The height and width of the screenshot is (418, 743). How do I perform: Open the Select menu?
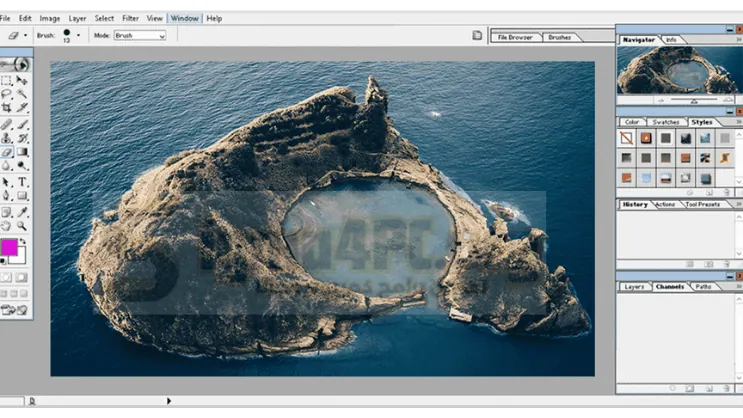tap(104, 18)
